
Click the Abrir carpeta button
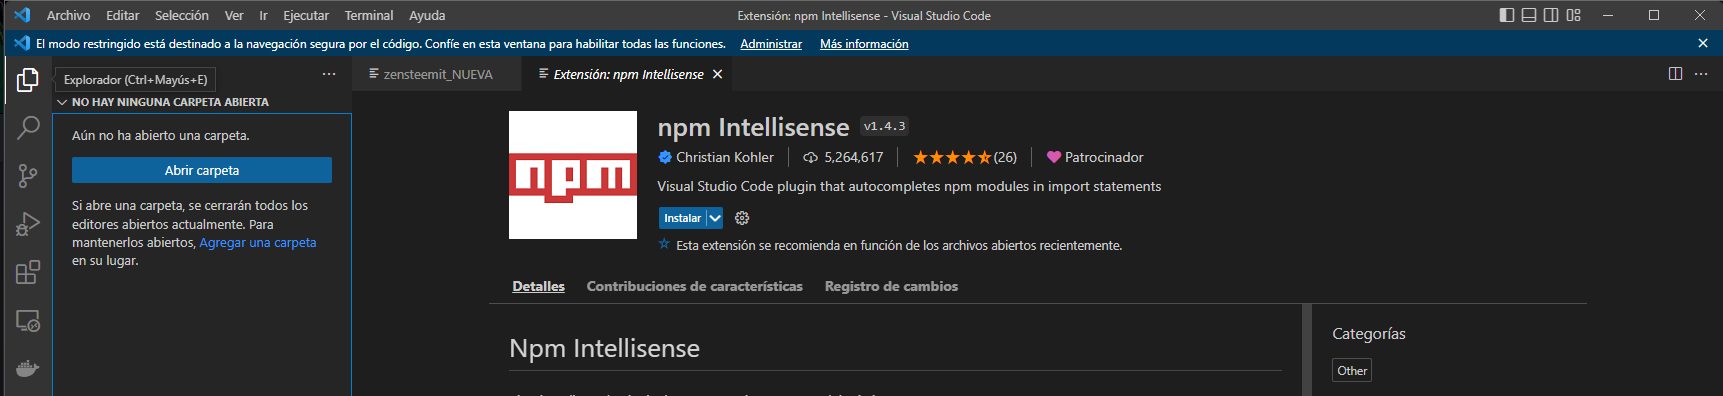(202, 170)
